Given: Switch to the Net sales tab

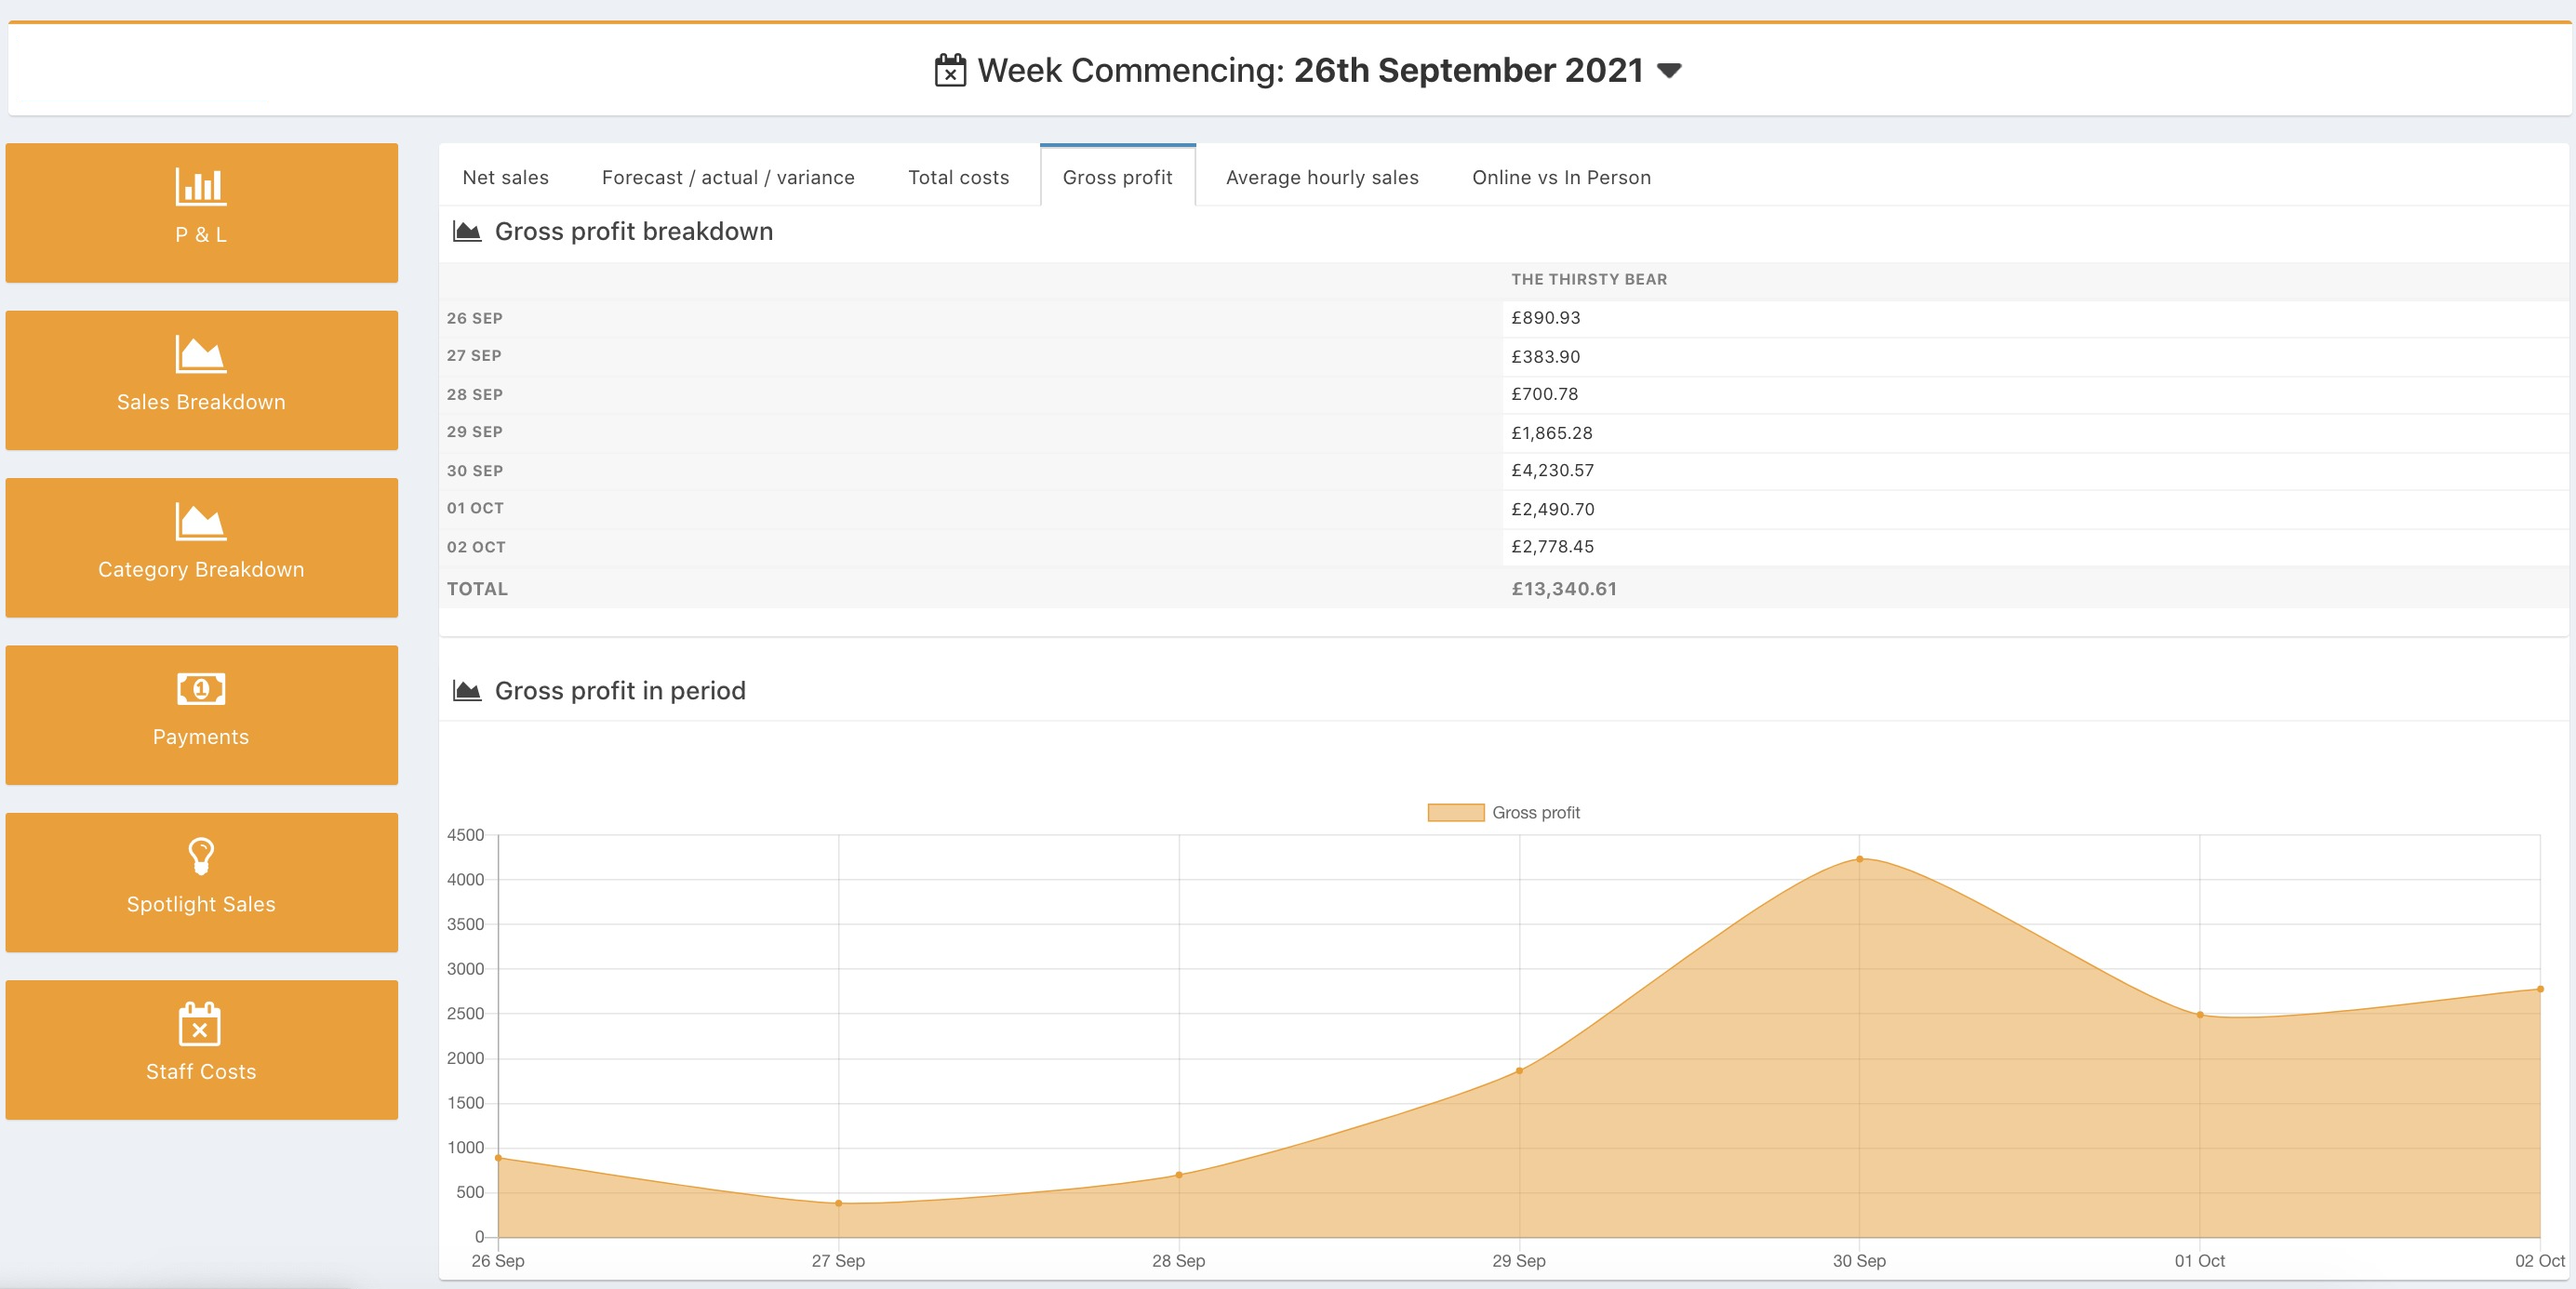Looking at the screenshot, I should click(505, 178).
